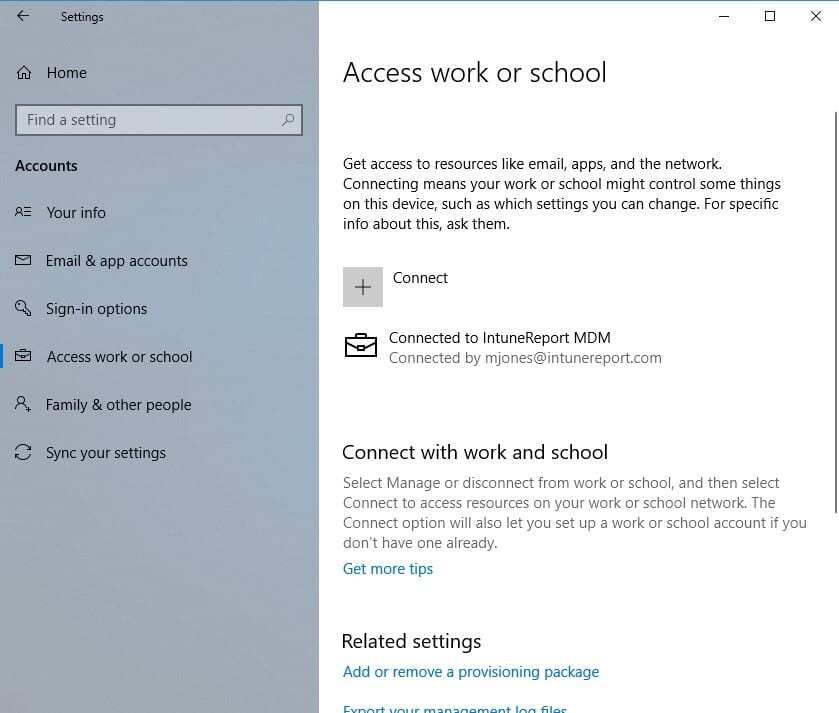Open Export your management log files
Viewport: 839px width, 713px height.
point(455,708)
